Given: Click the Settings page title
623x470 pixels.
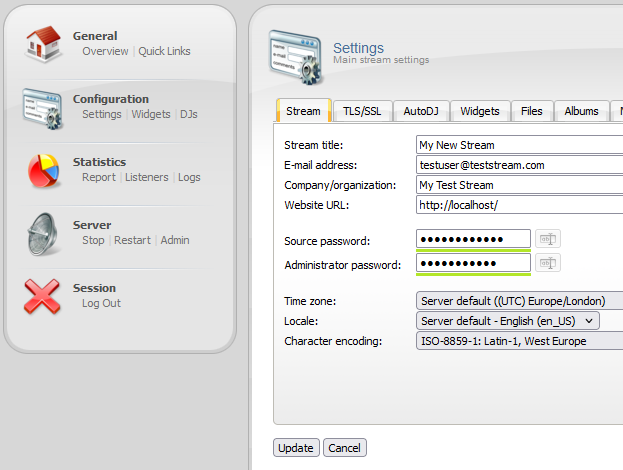Looking at the screenshot, I should (x=358, y=48).
